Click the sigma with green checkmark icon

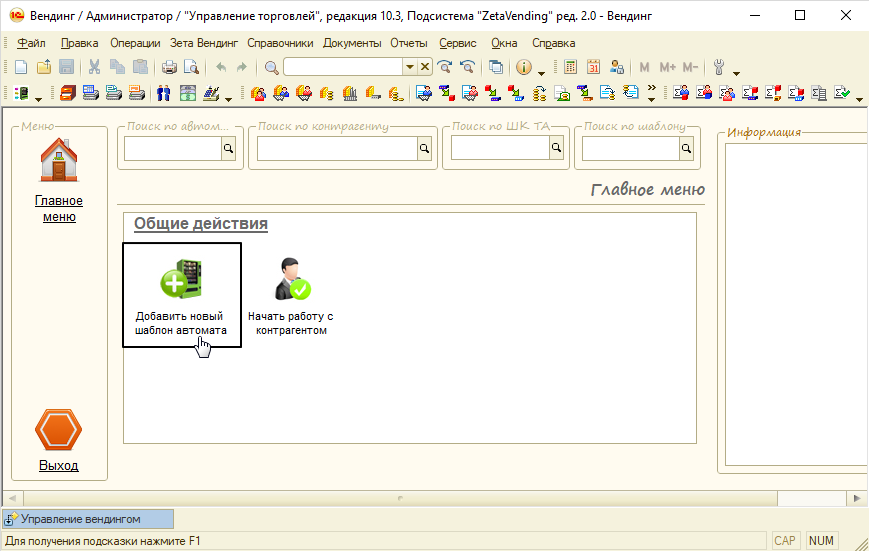tap(842, 93)
